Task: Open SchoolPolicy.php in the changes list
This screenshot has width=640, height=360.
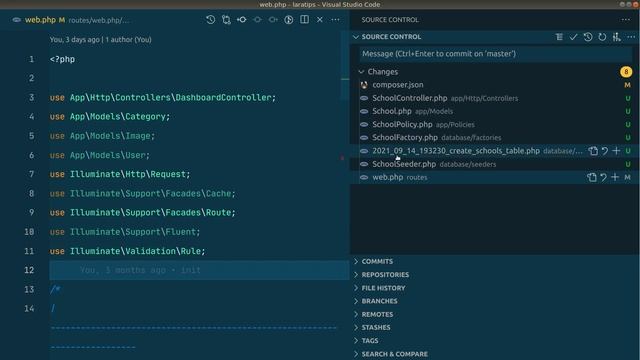Action: (402, 124)
